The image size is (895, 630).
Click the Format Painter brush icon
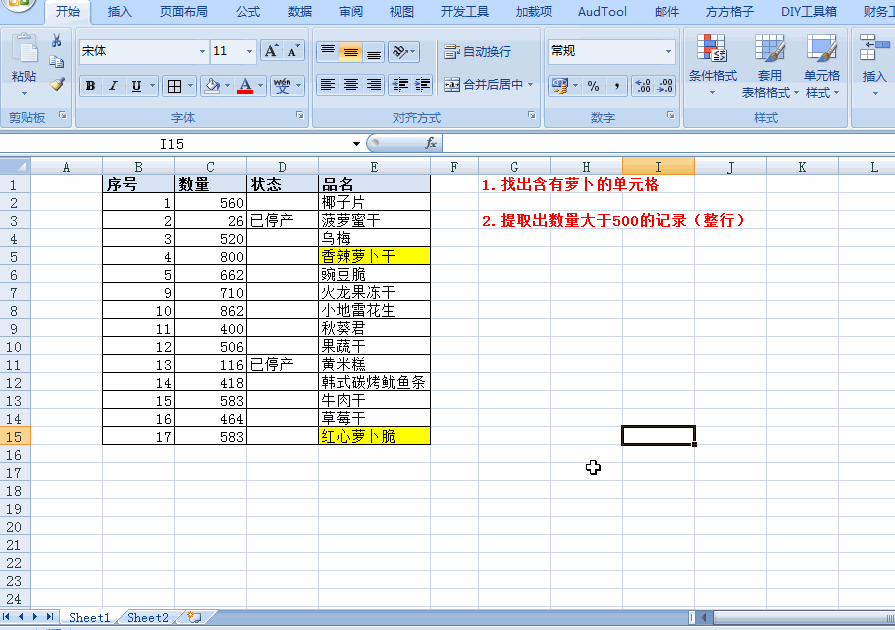(57, 85)
